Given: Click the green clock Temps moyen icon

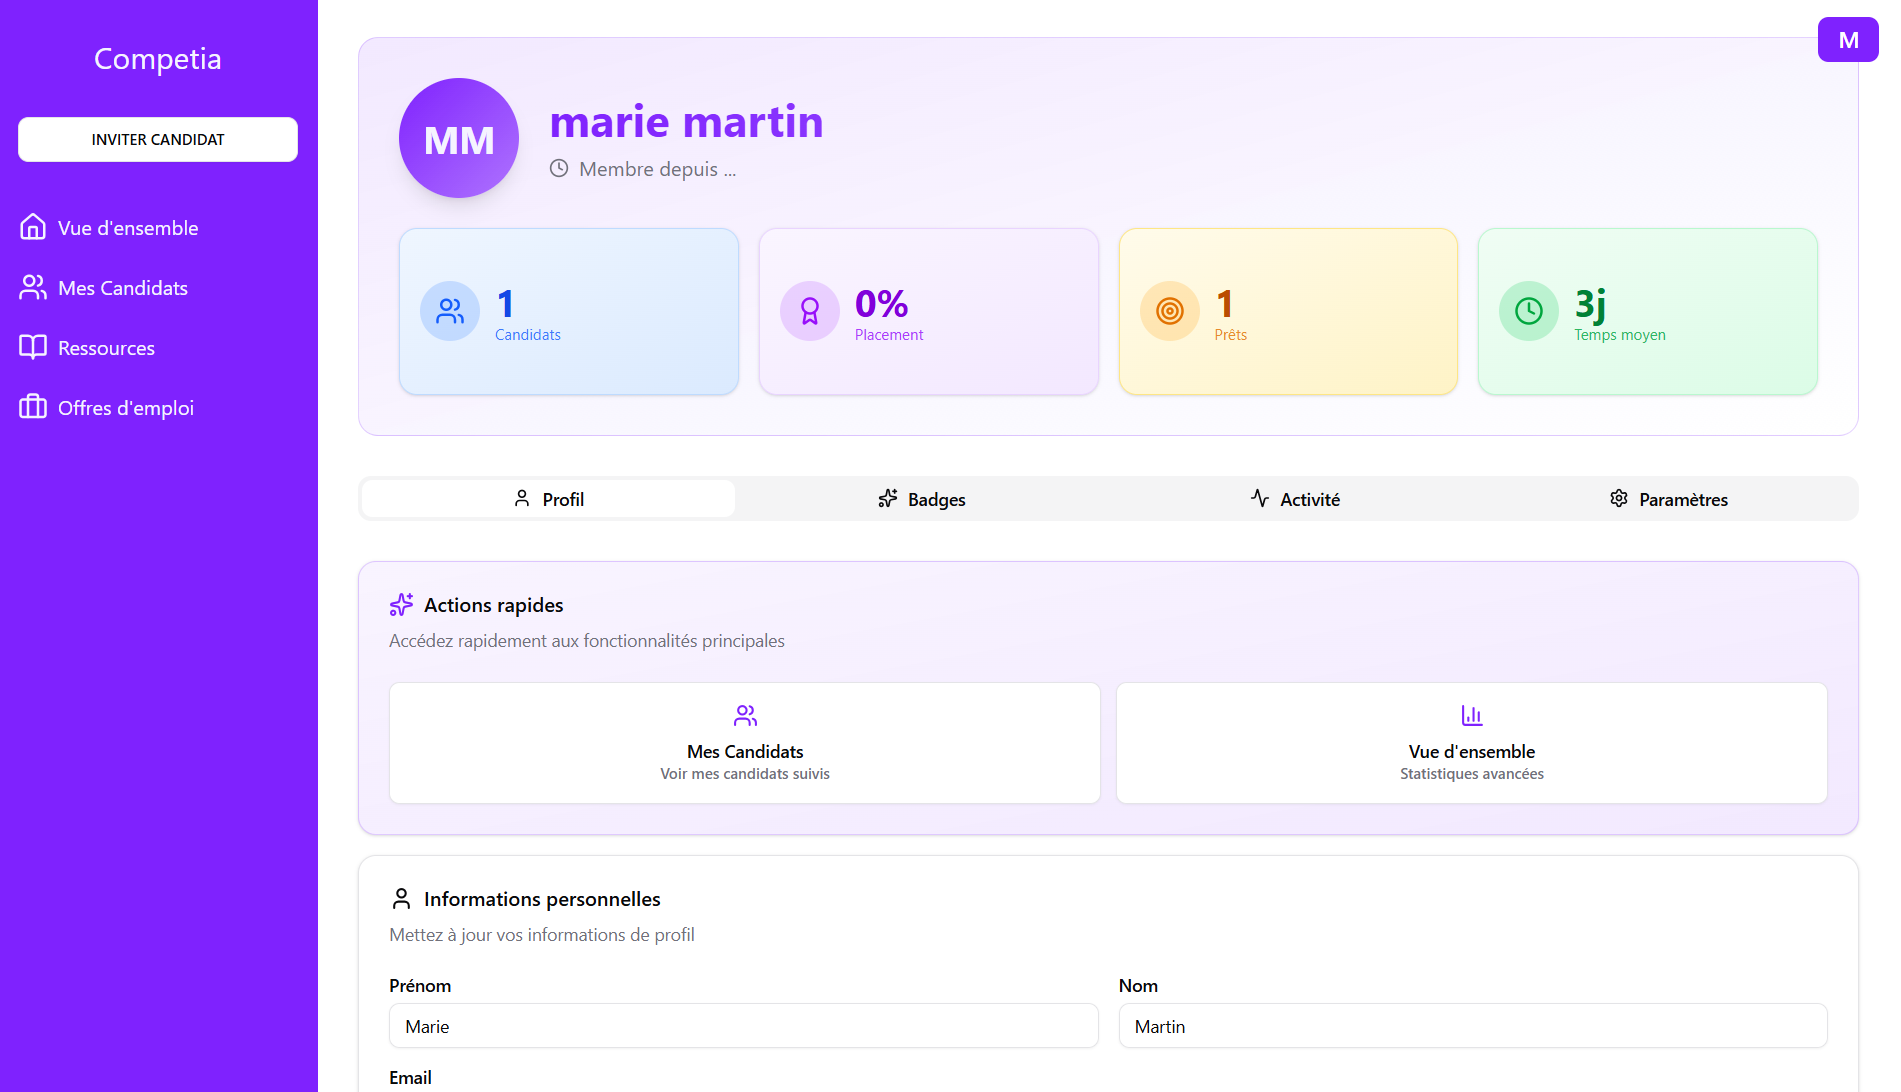Looking at the screenshot, I should (x=1528, y=311).
